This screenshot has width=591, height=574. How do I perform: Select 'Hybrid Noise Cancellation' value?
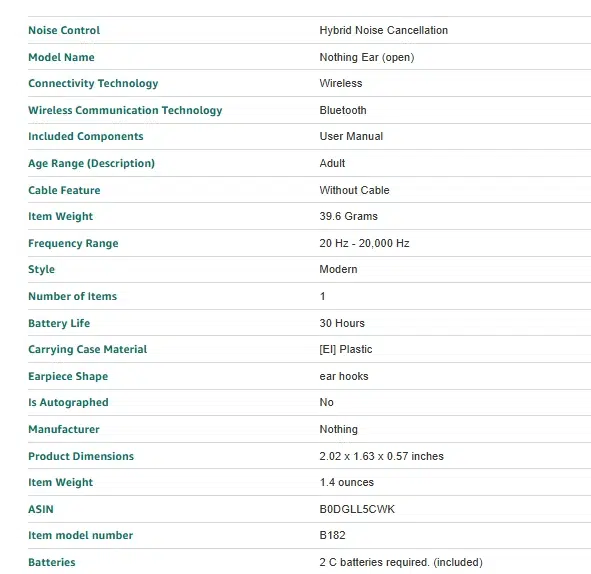point(384,30)
